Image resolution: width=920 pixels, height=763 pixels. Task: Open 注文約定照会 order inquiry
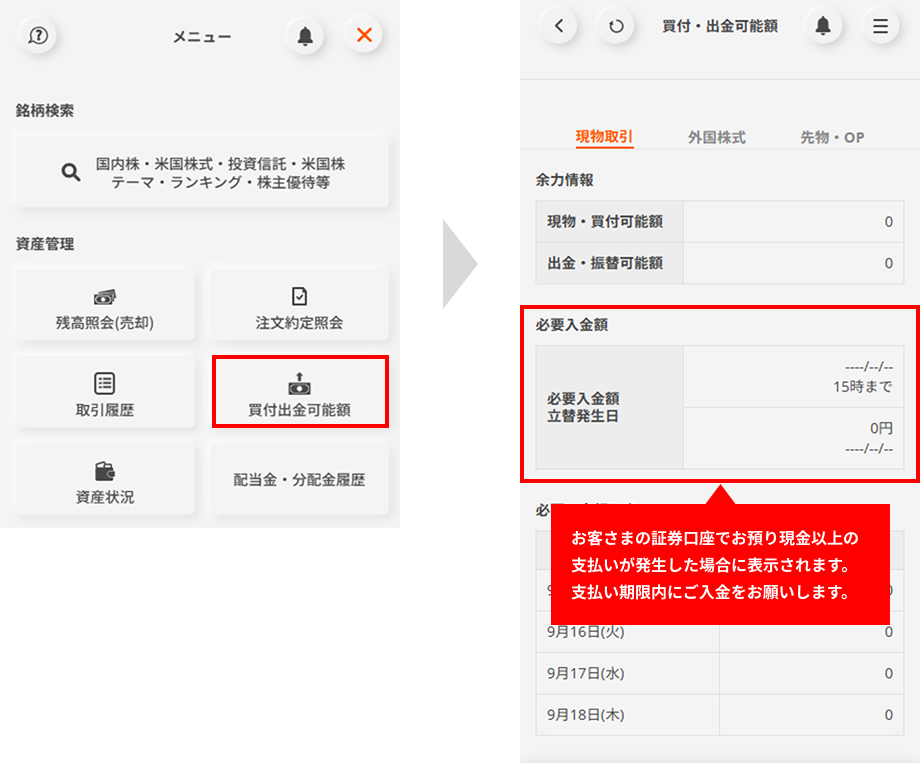[299, 309]
